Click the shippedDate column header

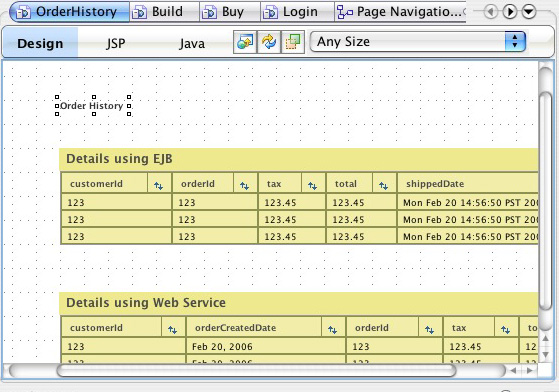click(435, 184)
